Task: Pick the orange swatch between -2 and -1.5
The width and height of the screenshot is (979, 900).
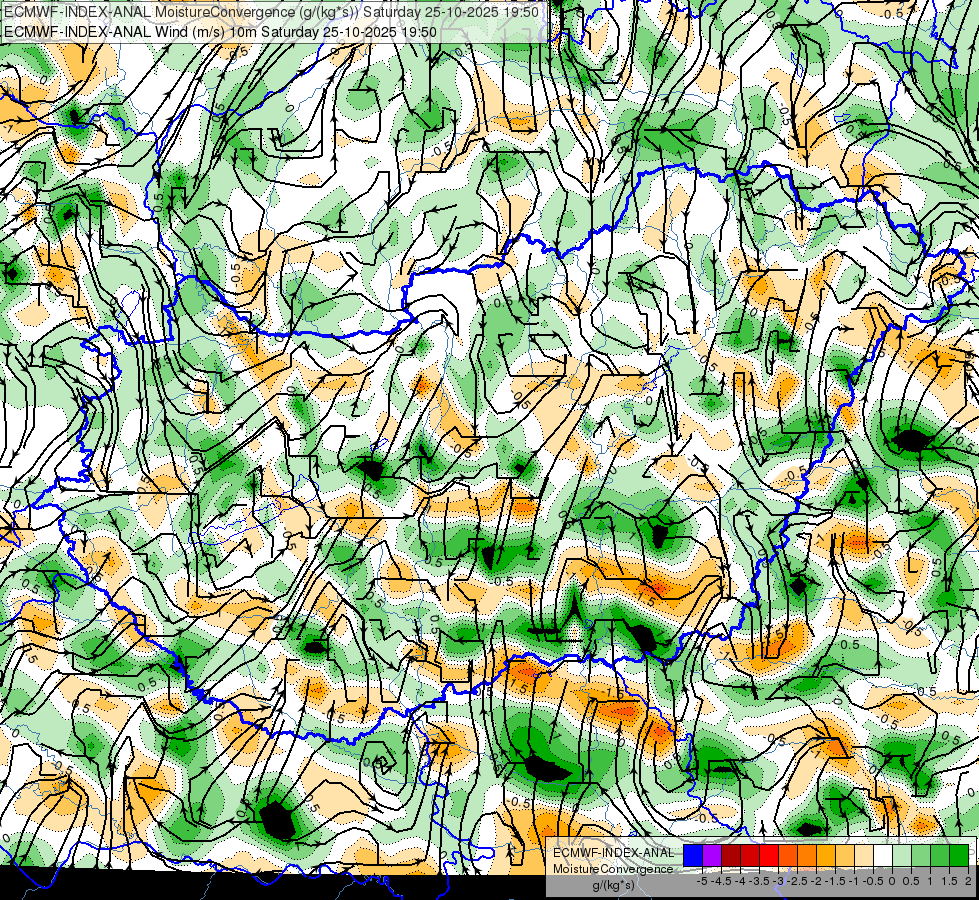Action: click(826, 855)
